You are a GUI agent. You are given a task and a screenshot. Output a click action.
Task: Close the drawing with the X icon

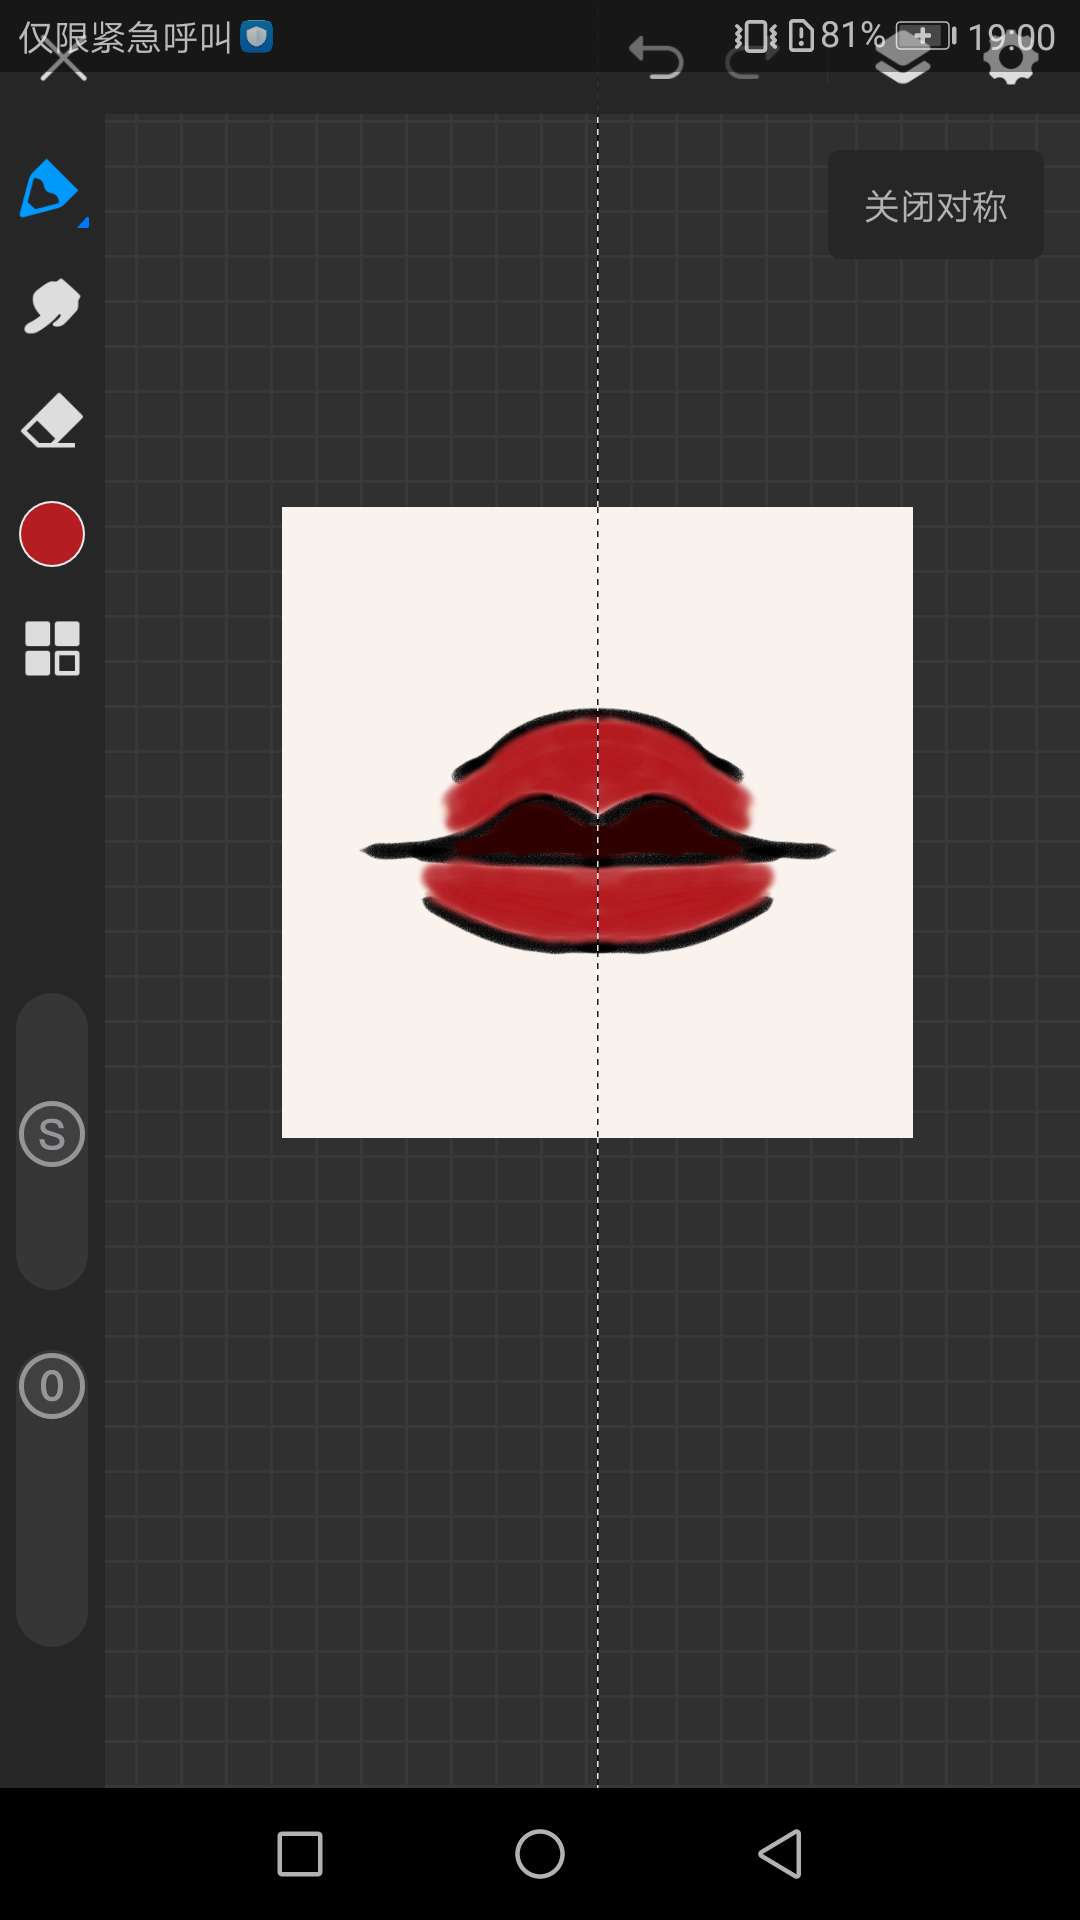click(x=63, y=60)
